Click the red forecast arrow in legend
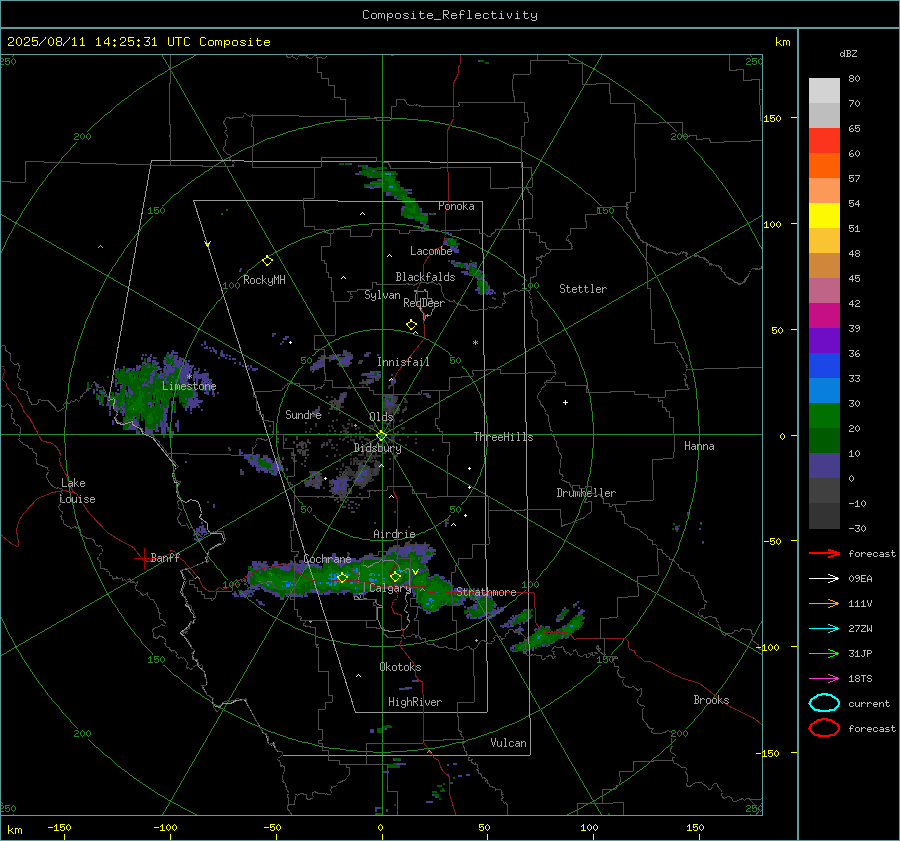900x841 pixels. (x=824, y=553)
